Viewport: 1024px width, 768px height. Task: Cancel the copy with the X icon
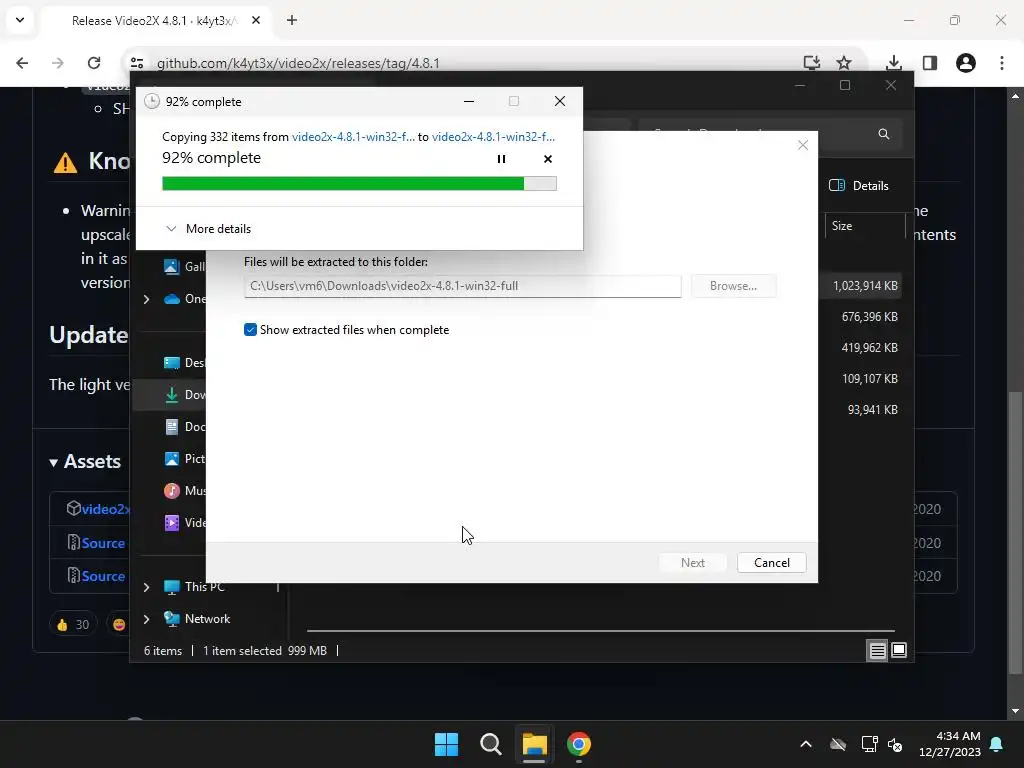tap(548, 159)
